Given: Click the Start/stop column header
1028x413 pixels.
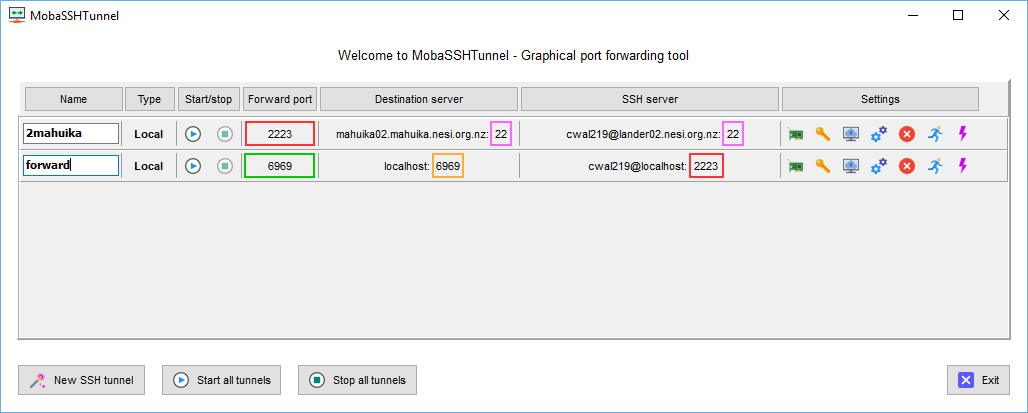Looking at the screenshot, I should click(209, 99).
